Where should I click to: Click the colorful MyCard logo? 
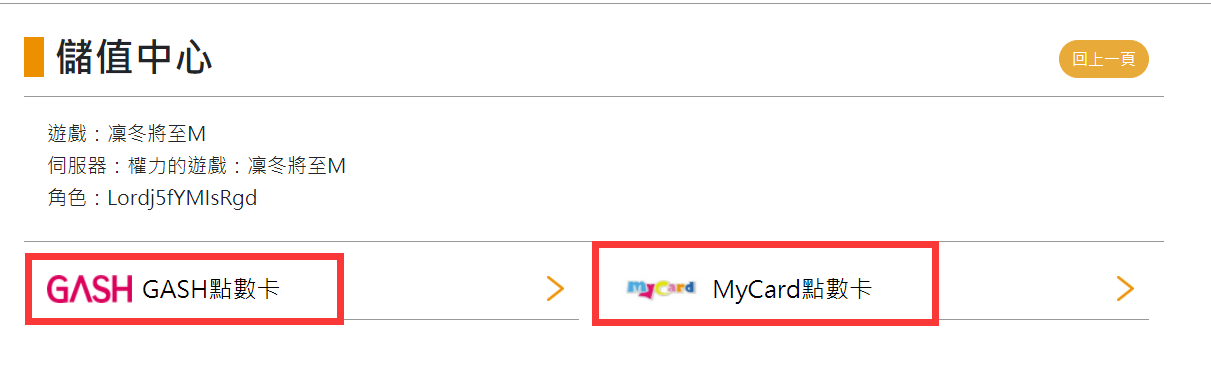point(660,289)
